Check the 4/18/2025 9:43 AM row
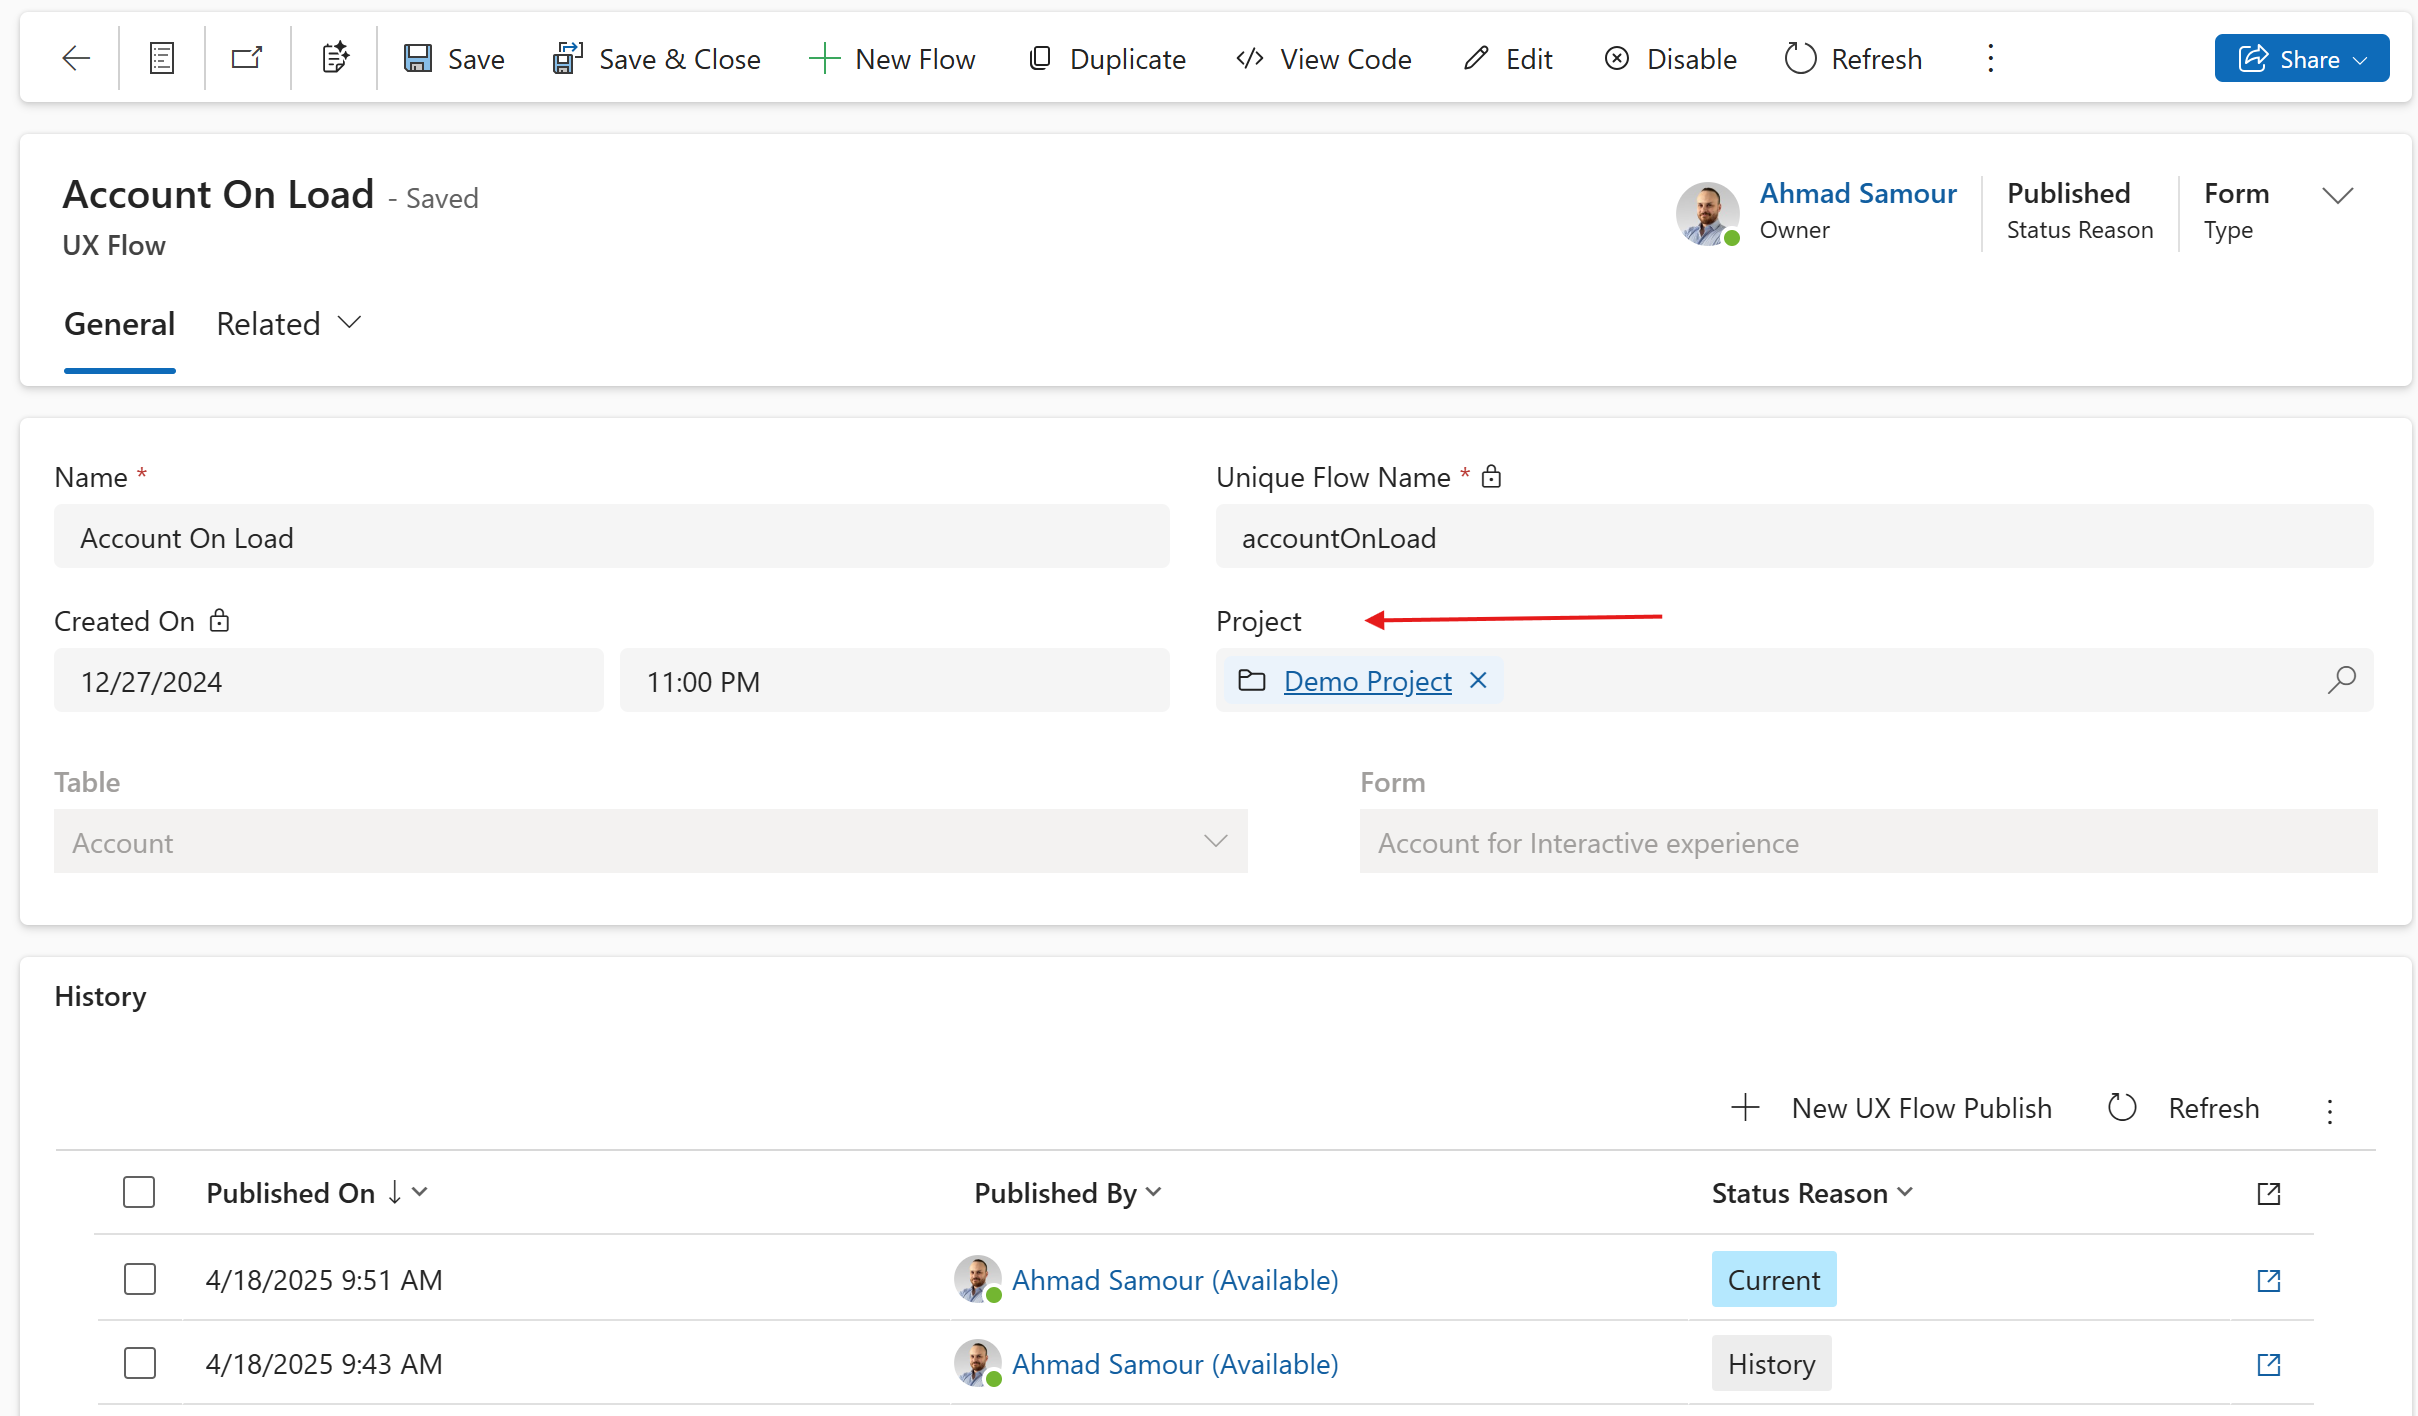The height and width of the screenshot is (1416, 2418). click(x=139, y=1363)
